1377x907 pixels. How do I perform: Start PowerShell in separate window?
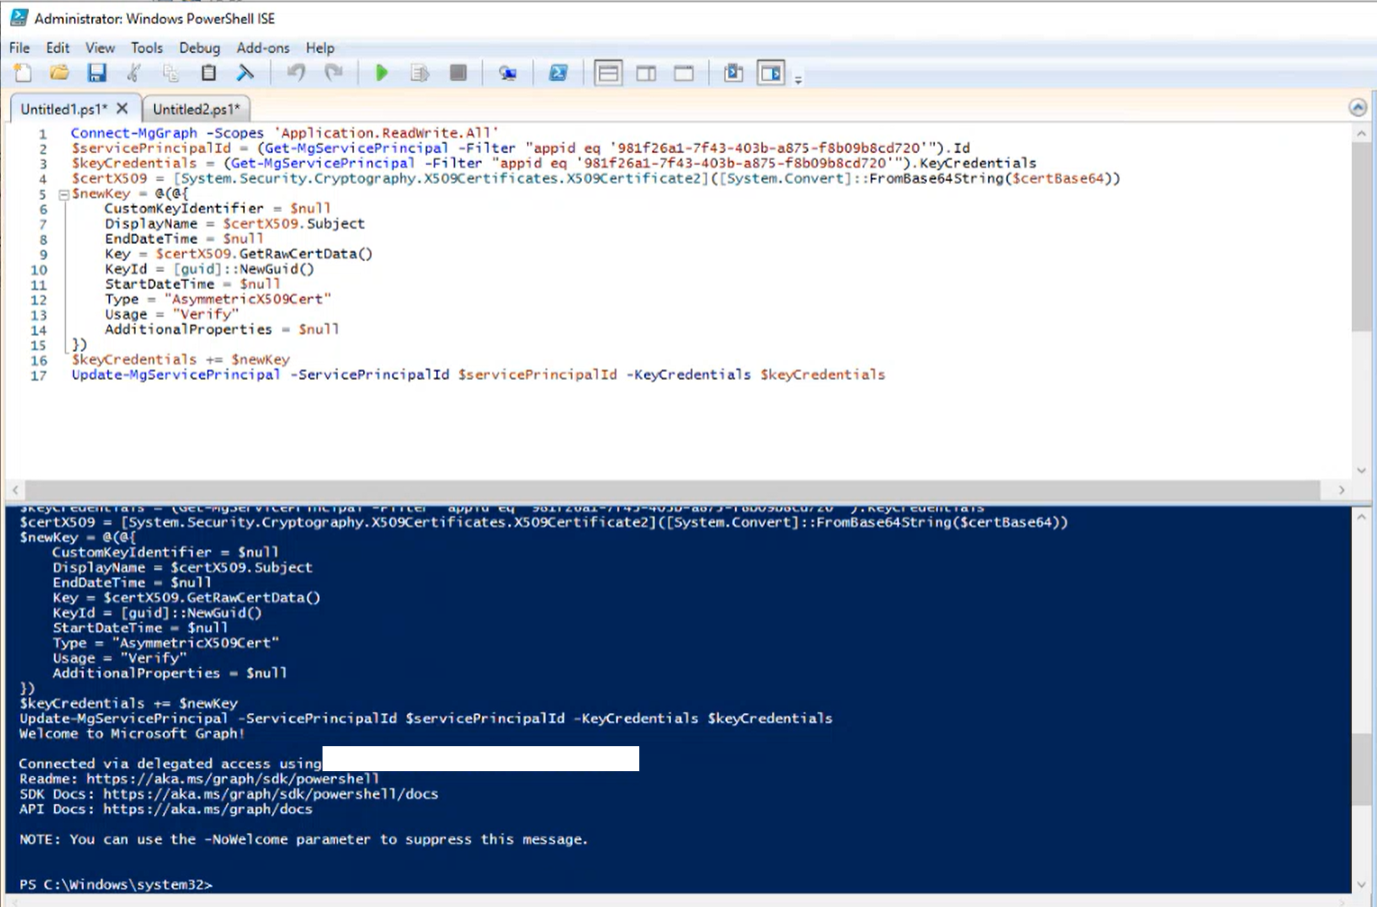[x=558, y=73]
